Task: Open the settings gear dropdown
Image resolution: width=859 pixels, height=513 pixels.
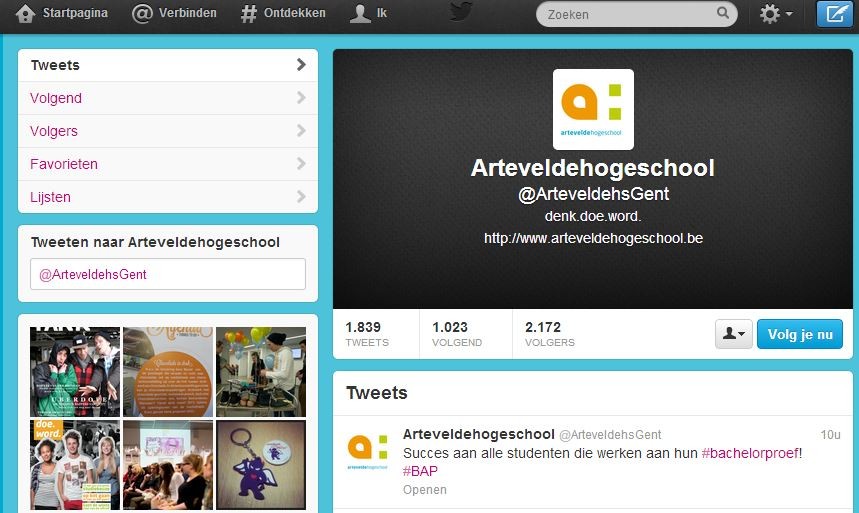Action: [776, 14]
